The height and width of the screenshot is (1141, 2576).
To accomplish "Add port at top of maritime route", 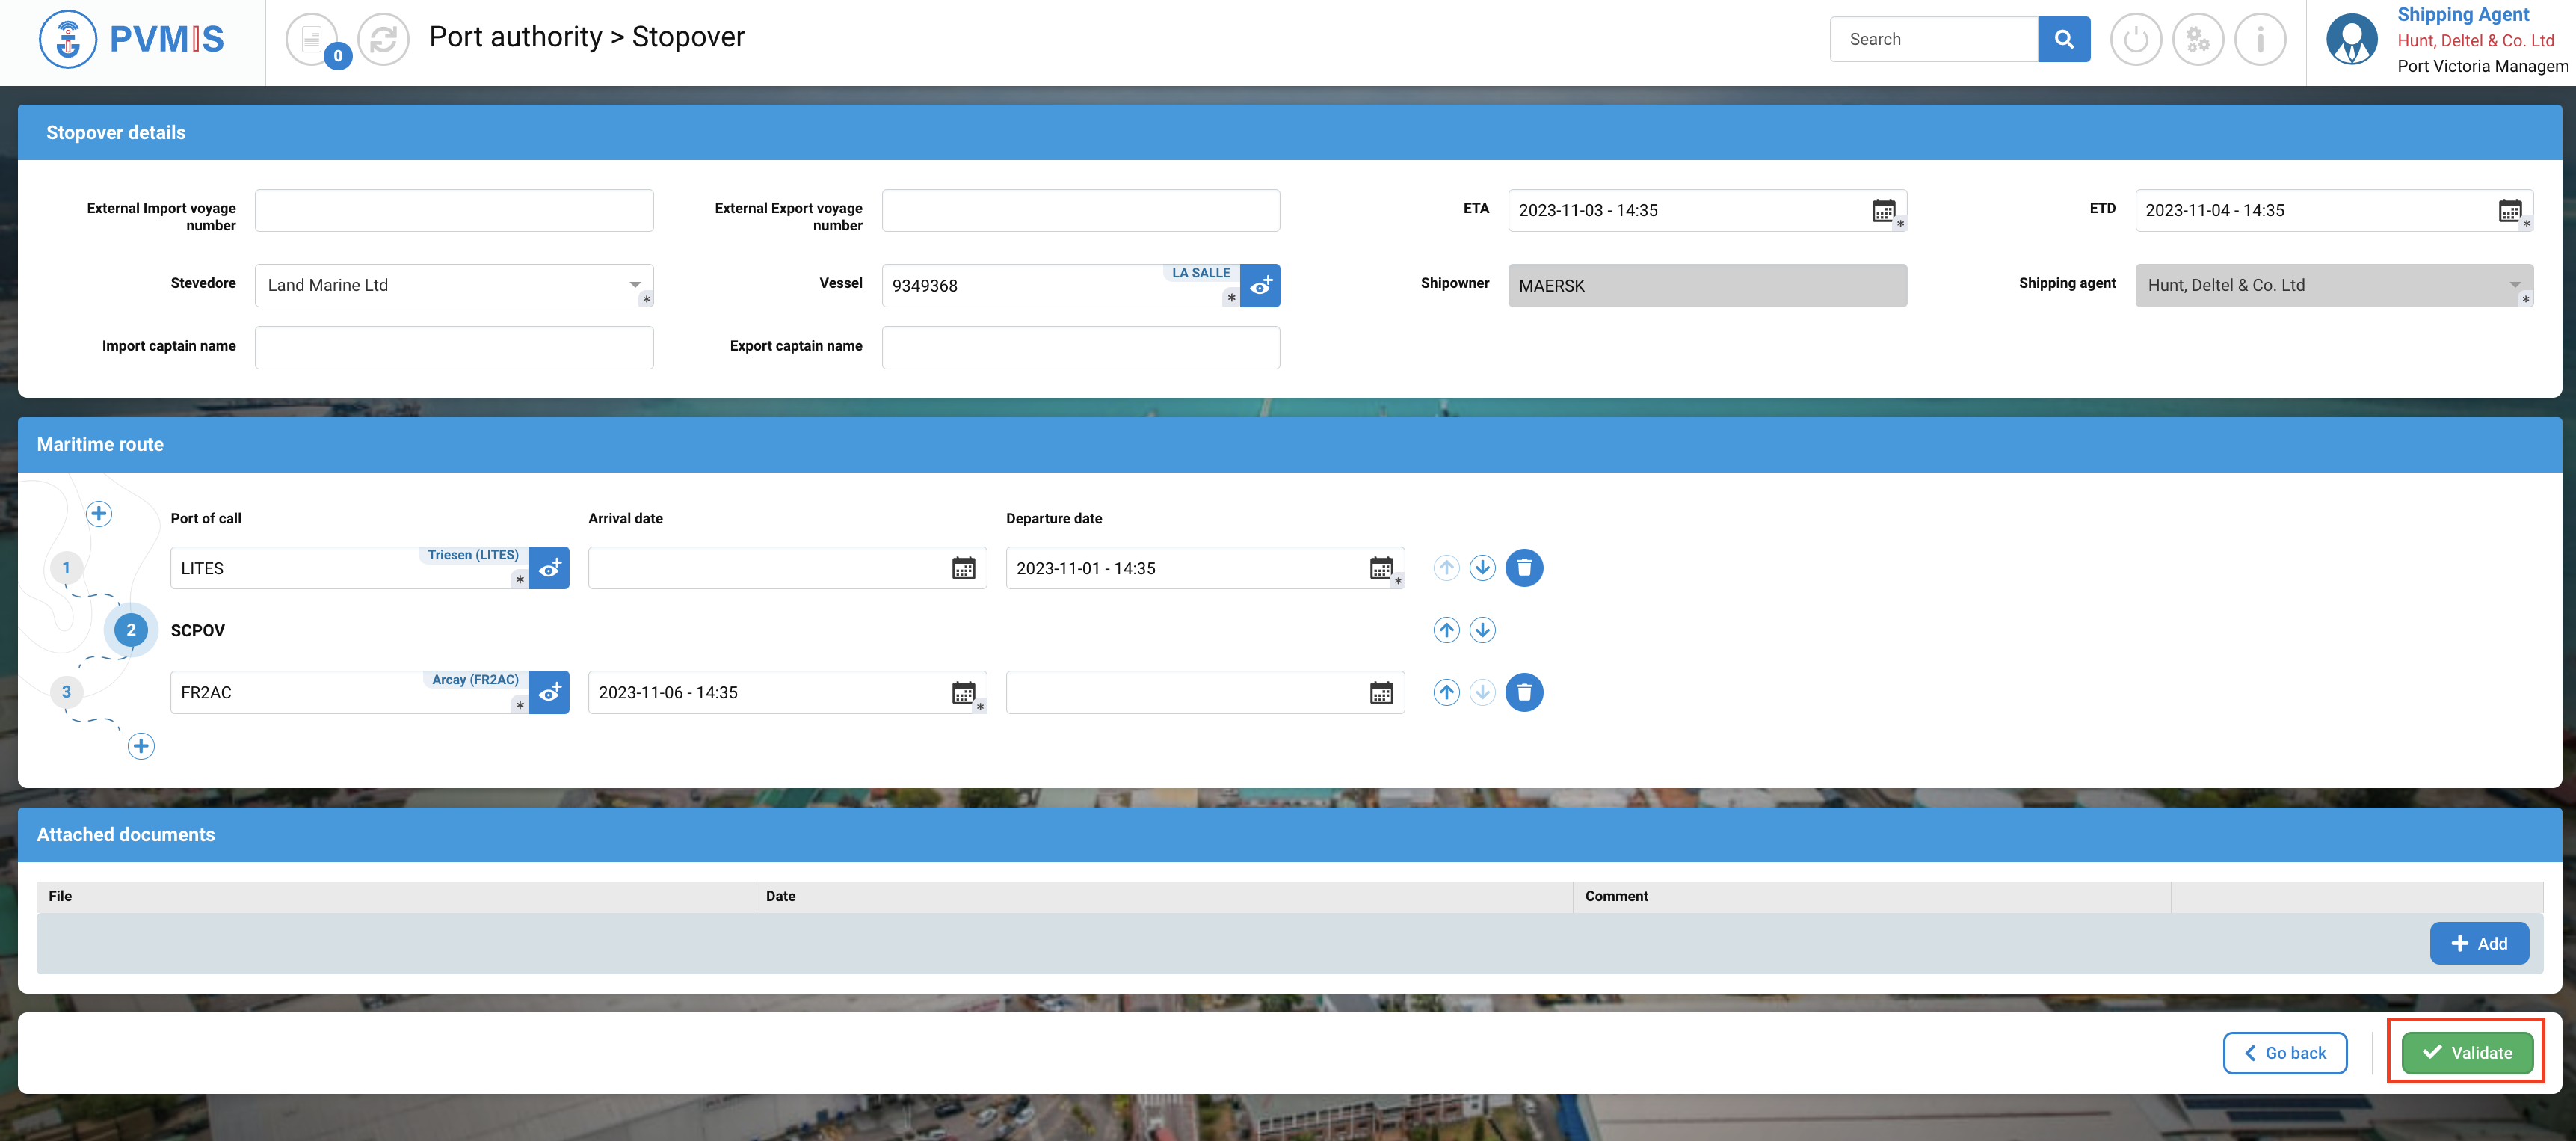I will [x=98, y=514].
